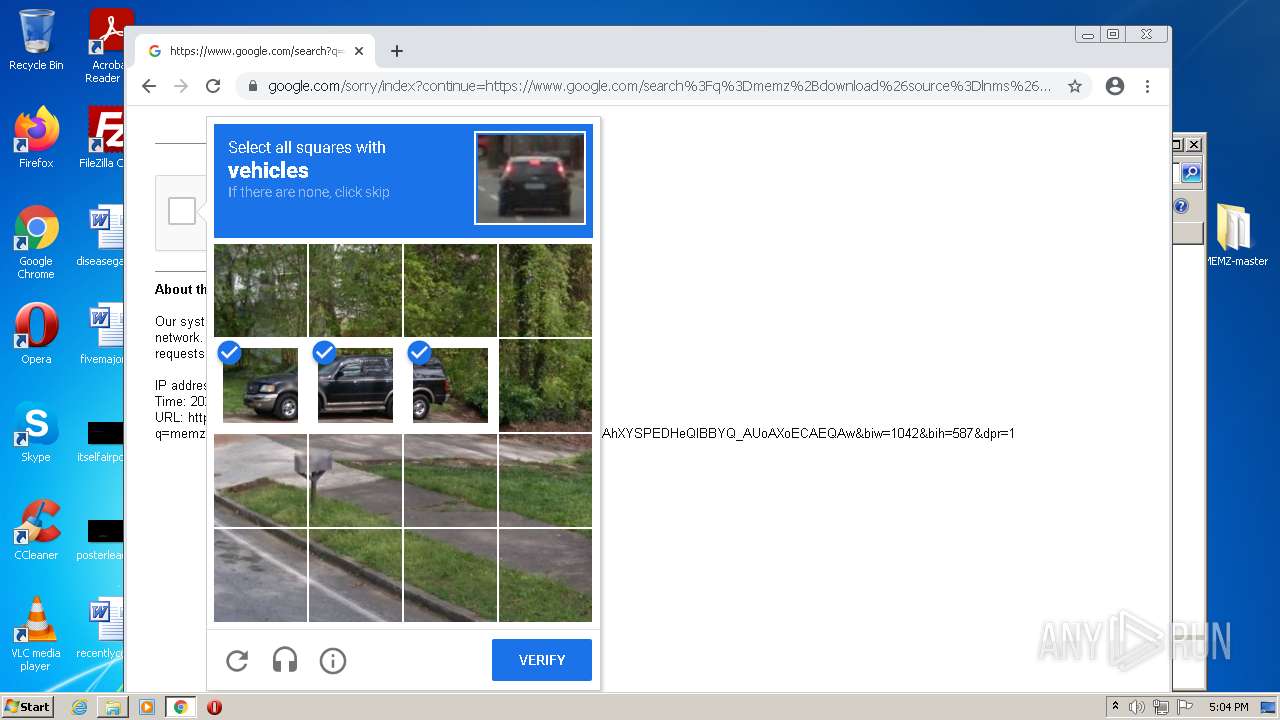Image resolution: width=1280 pixels, height=720 pixels.
Task: Bookmark this page with the star
Action: 1075,86
